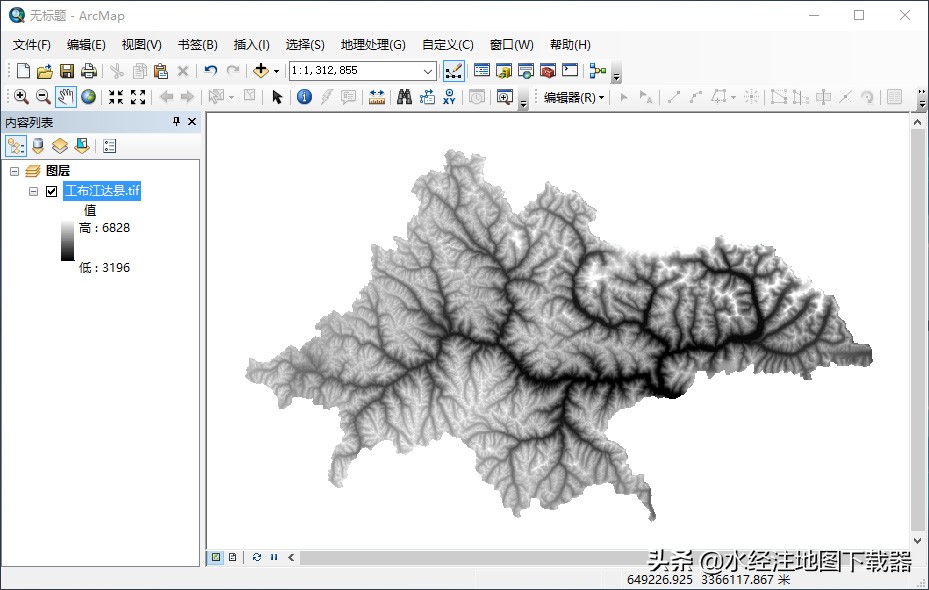Open the 地理处理(G) menu
Screen dimensions: 929x590
(372, 45)
